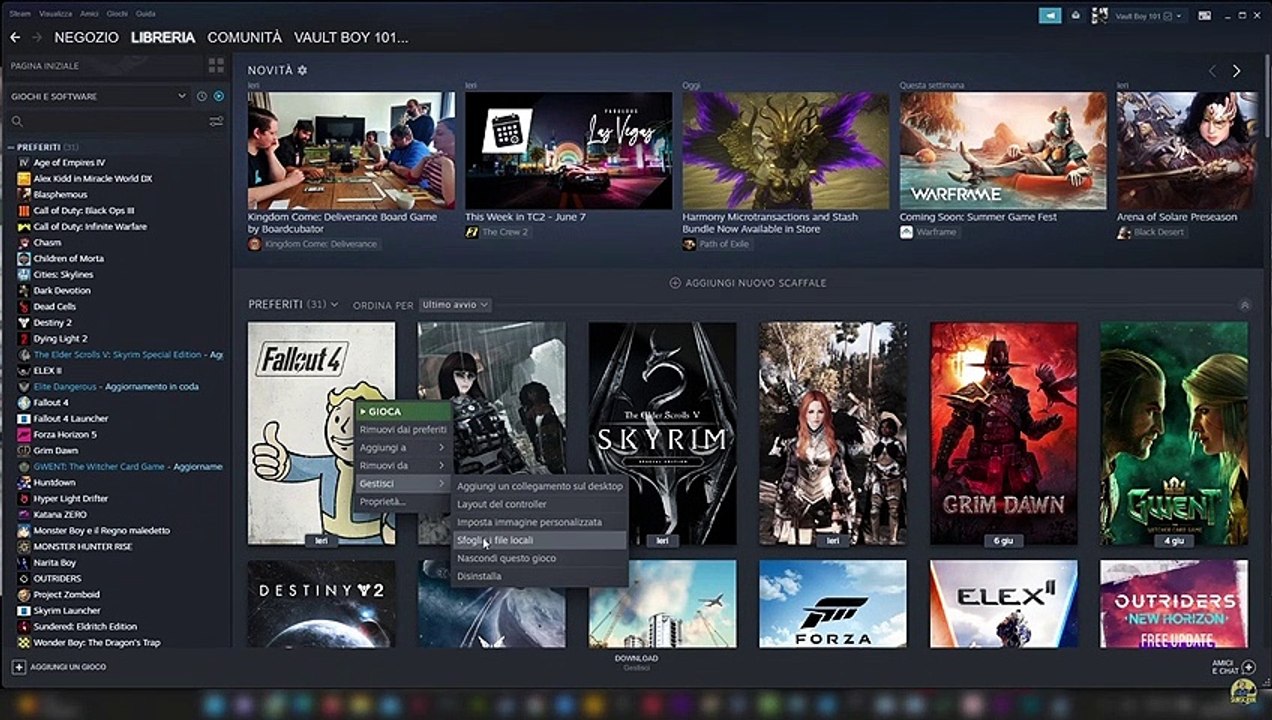This screenshot has height=720, width=1272.
Task: Click the library search input field
Action: pos(115,121)
